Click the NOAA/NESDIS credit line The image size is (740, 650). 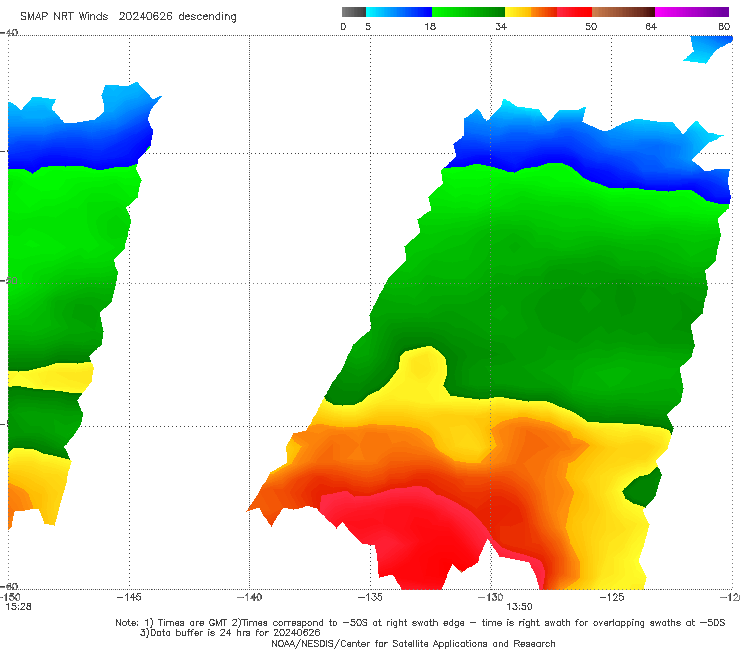[413, 643]
